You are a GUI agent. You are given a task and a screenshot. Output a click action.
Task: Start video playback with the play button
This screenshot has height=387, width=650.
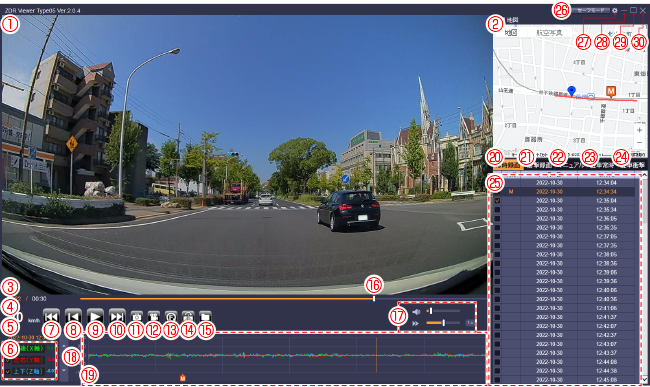coord(95,317)
